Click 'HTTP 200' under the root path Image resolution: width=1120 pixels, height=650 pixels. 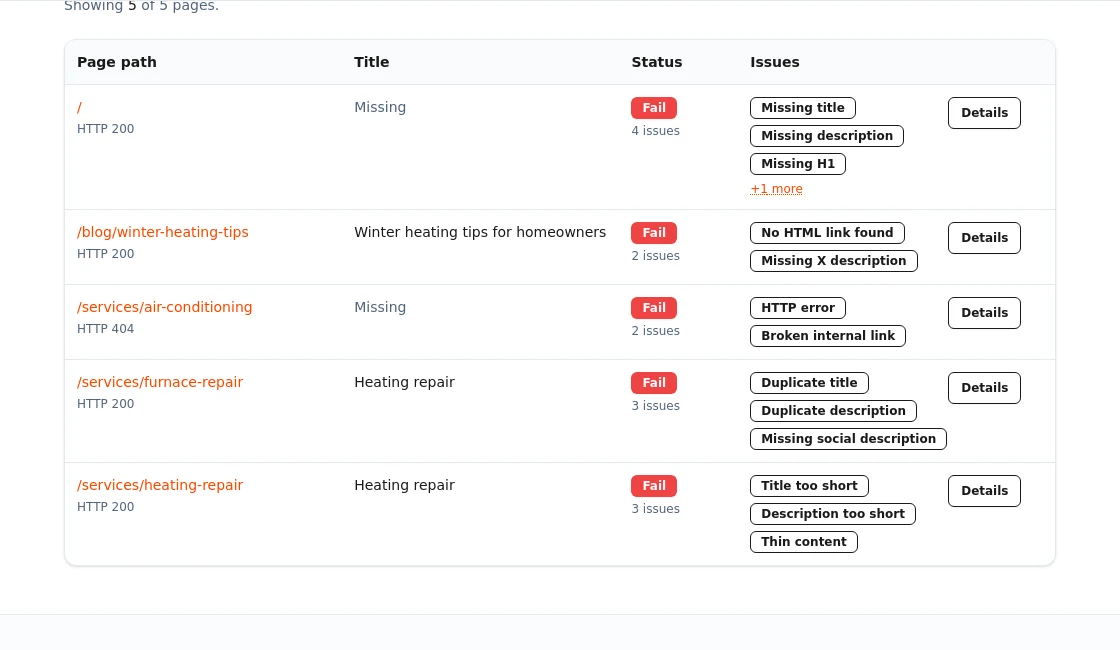click(x=105, y=129)
